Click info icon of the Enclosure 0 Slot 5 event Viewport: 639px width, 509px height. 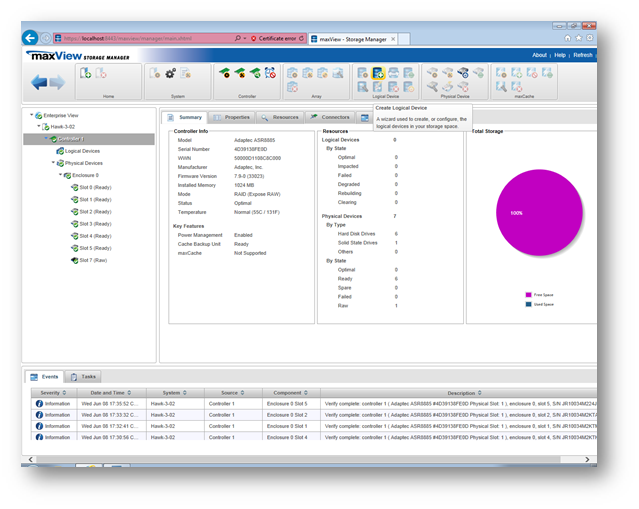[39, 404]
